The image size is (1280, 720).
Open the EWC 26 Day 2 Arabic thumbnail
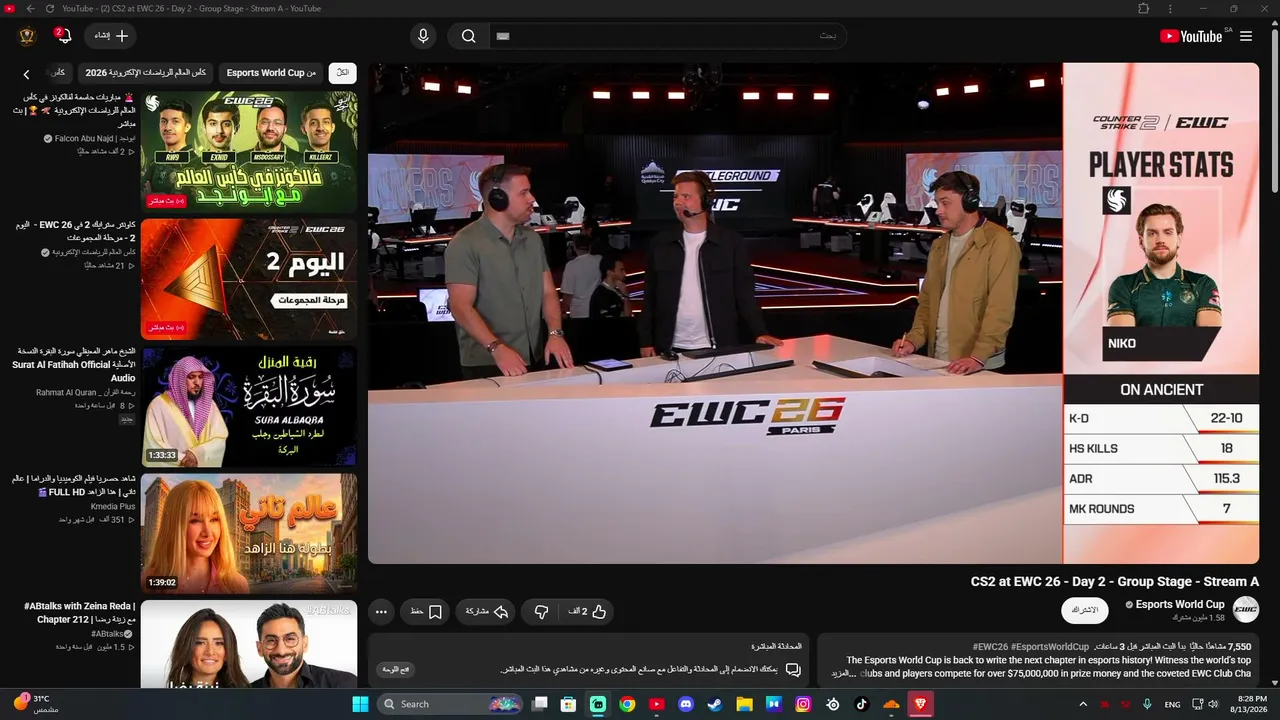(x=249, y=279)
